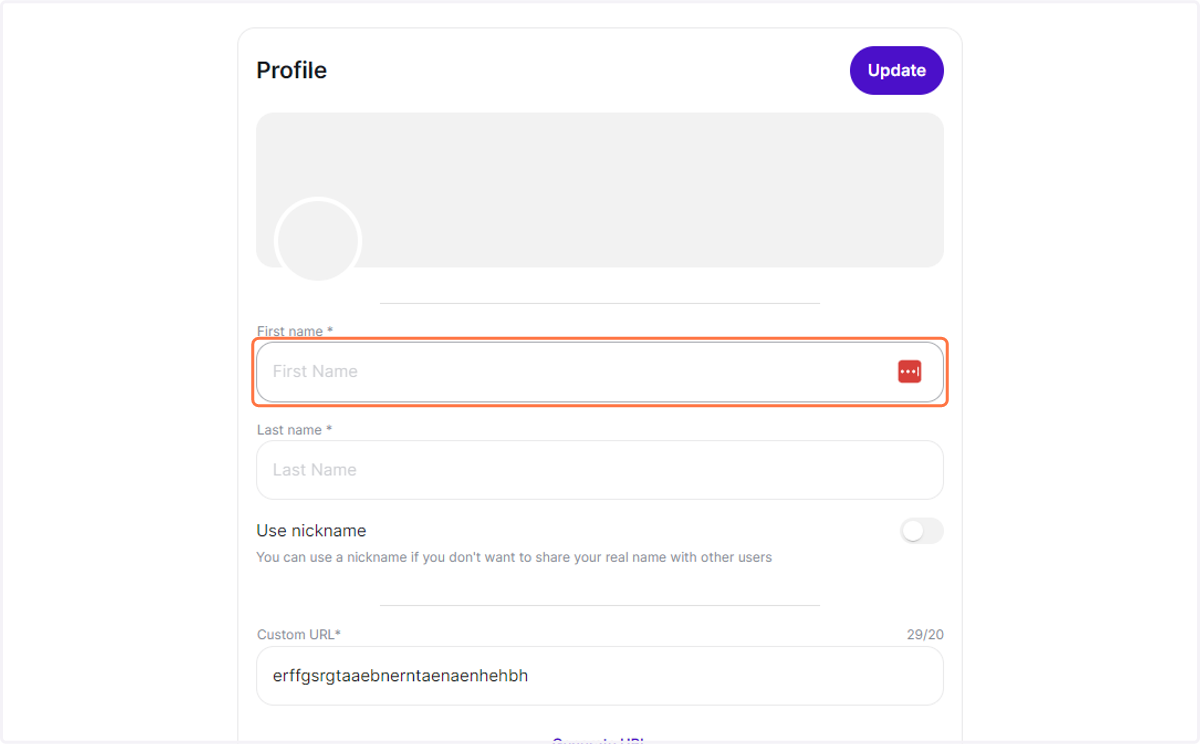1200x744 pixels.
Task: Toggle the Use nickname switch
Action: 922,531
